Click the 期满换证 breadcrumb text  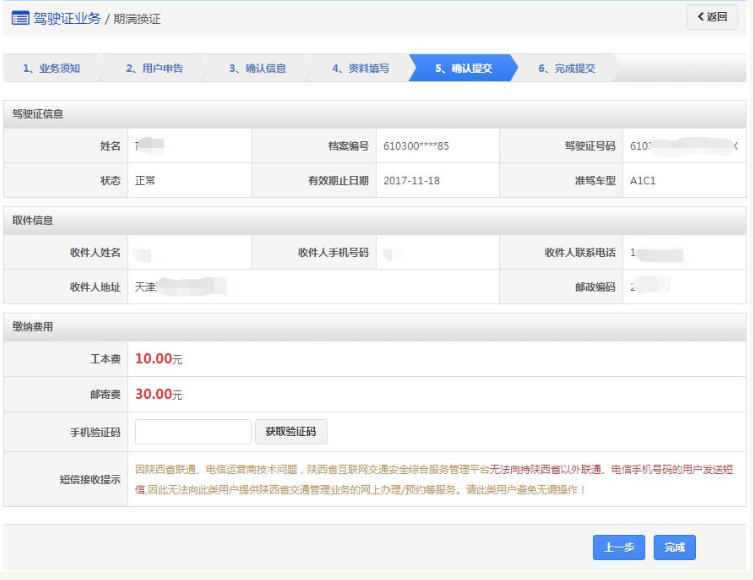click(x=136, y=19)
